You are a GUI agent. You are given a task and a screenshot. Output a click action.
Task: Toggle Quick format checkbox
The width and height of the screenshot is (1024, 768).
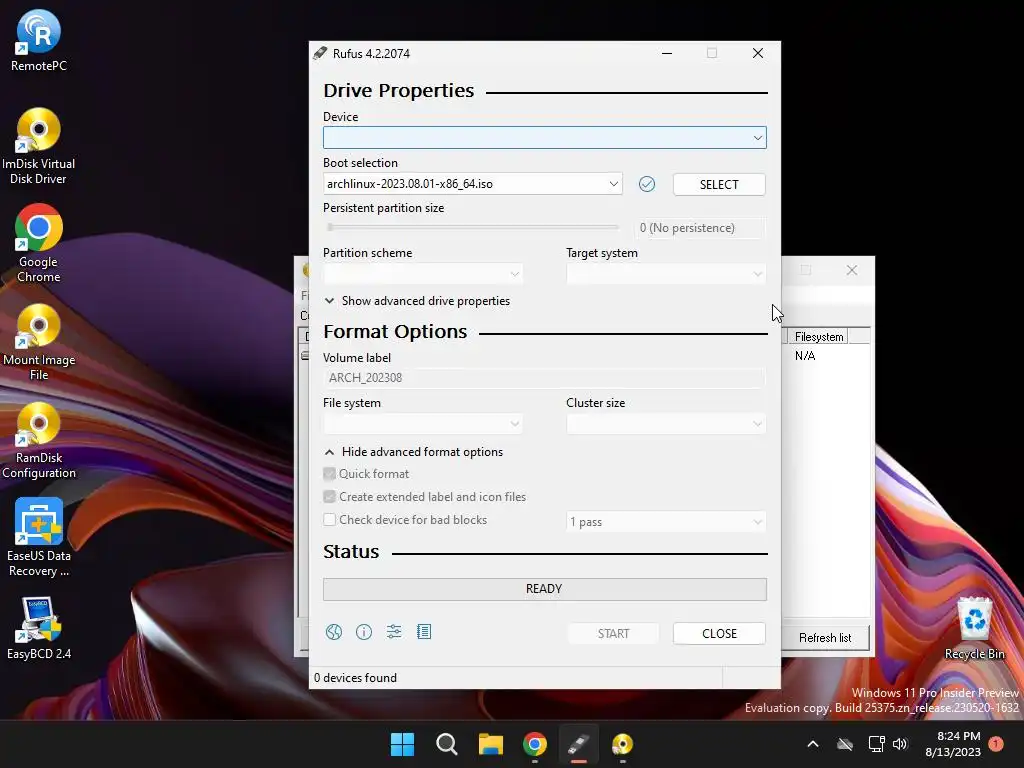[x=330, y=473]
